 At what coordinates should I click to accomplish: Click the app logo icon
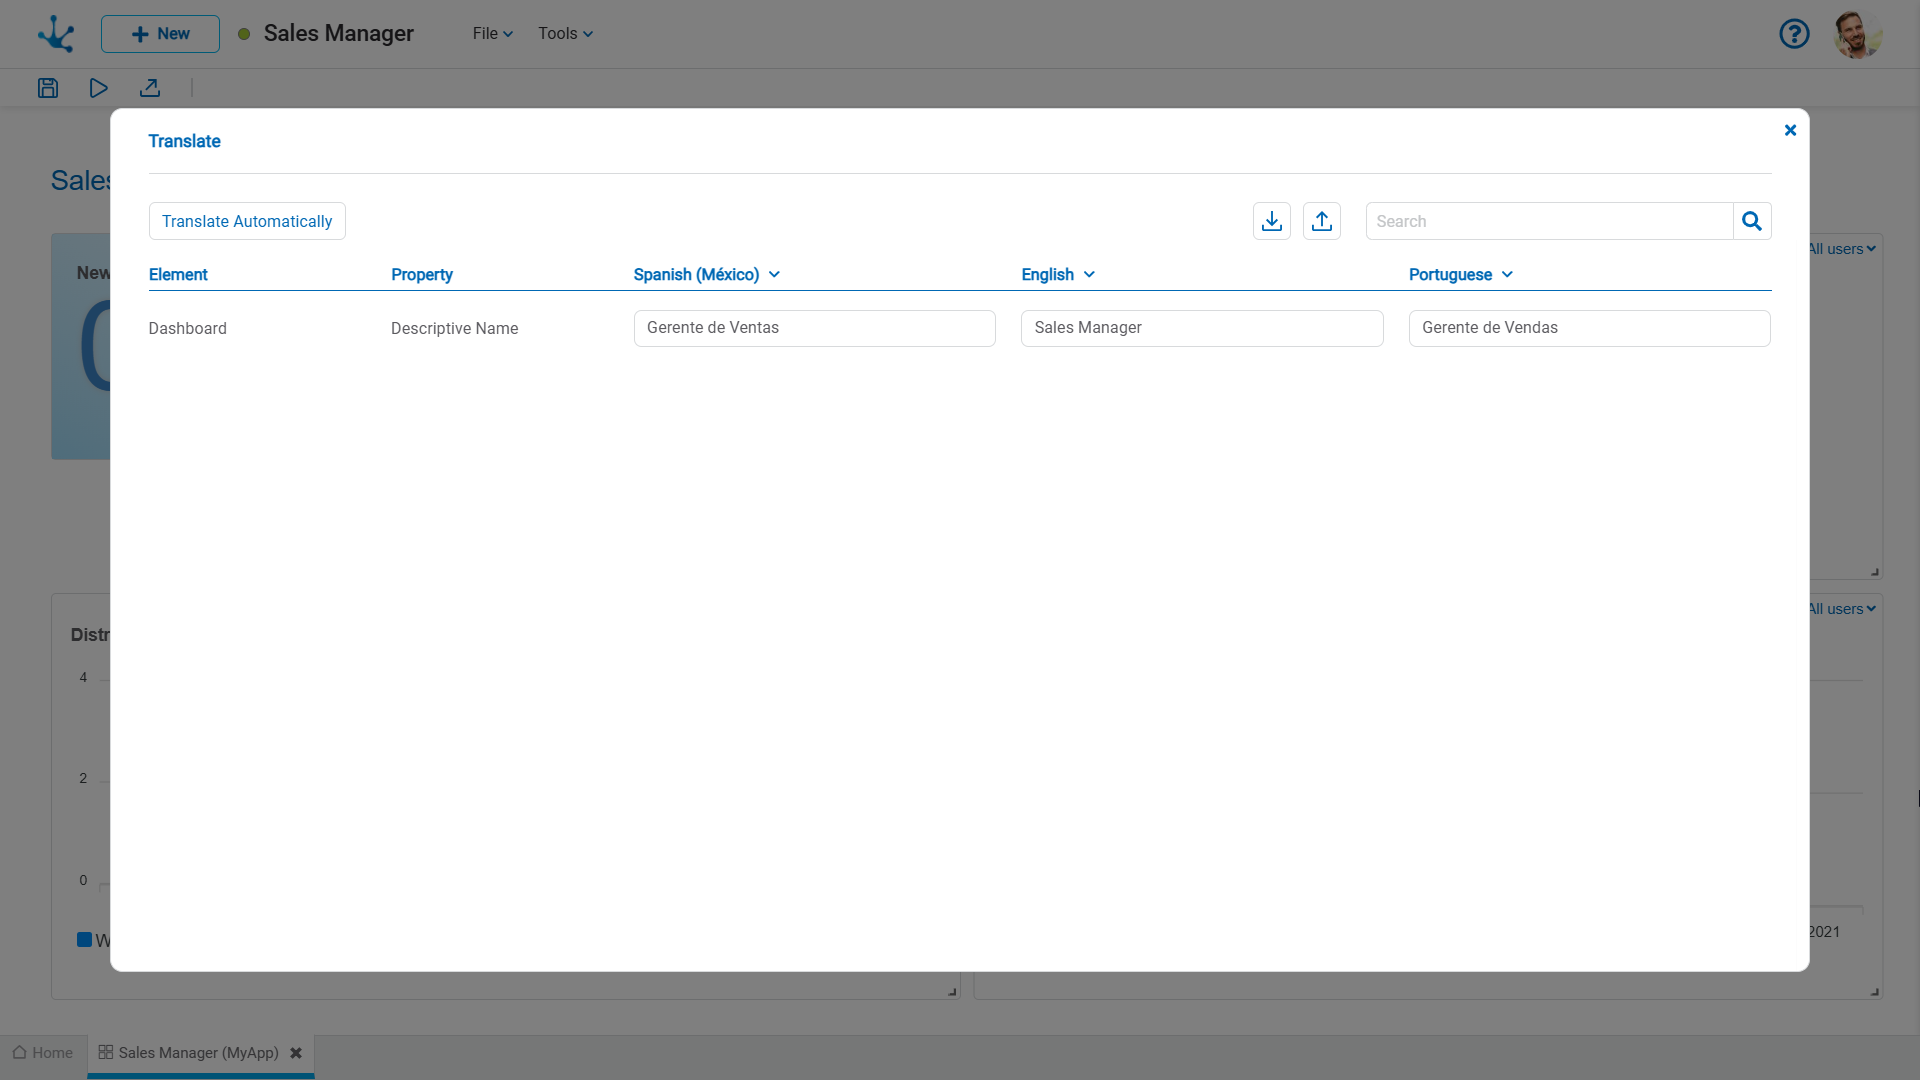click(56, 34)
